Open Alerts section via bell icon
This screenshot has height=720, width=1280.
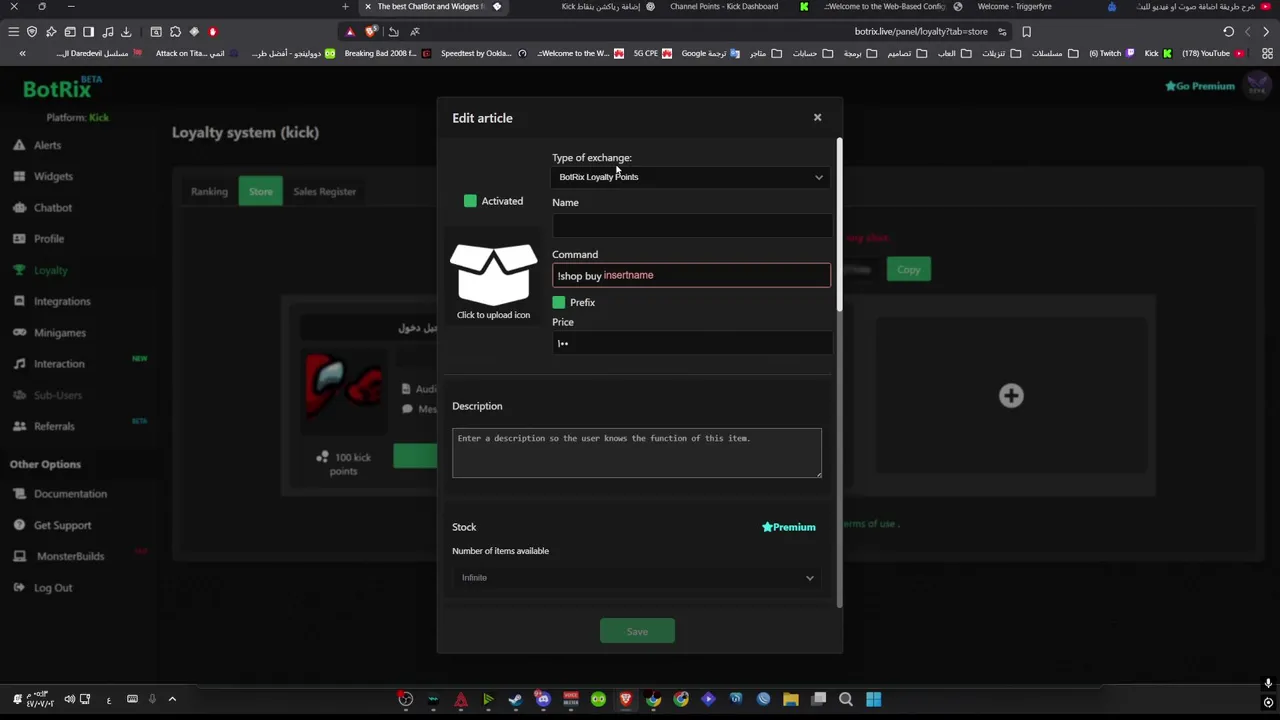[x=19, y=145]
